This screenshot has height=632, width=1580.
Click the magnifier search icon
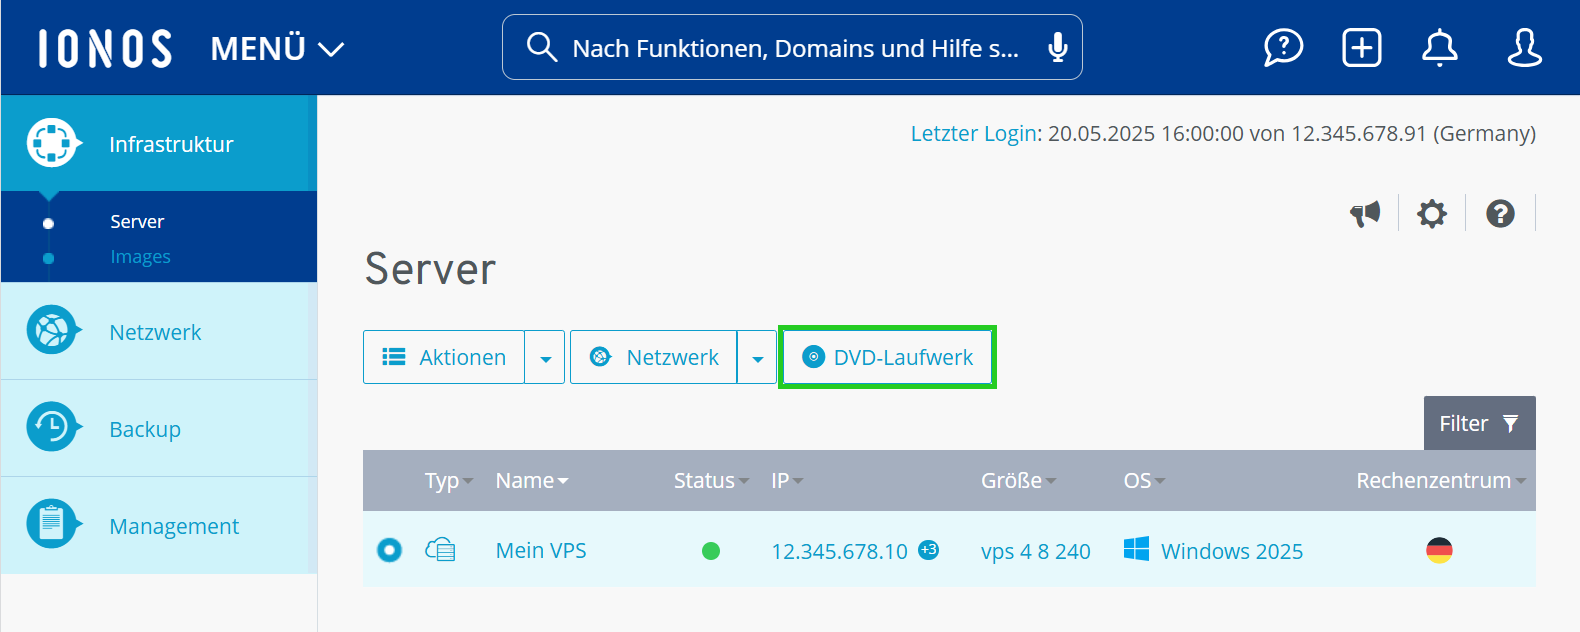[x=541, y=47]
